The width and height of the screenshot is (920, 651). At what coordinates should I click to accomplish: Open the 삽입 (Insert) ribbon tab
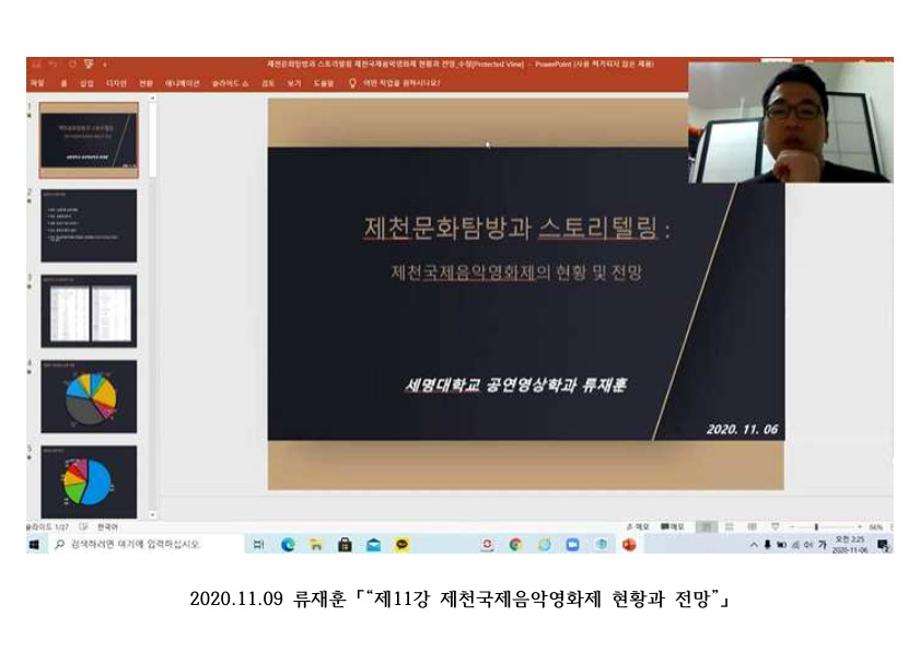(x=86, y=83)
